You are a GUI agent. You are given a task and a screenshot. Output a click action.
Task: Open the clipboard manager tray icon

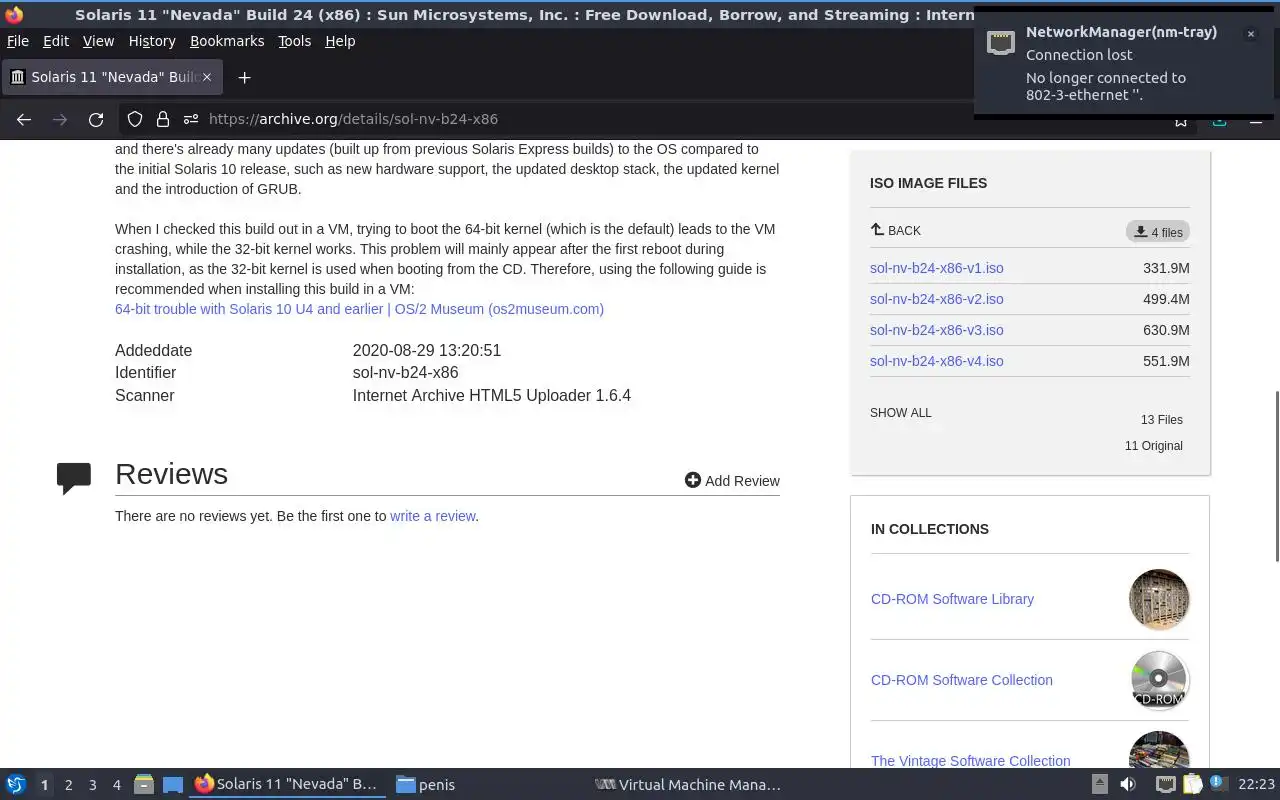tap(1192, 784)
